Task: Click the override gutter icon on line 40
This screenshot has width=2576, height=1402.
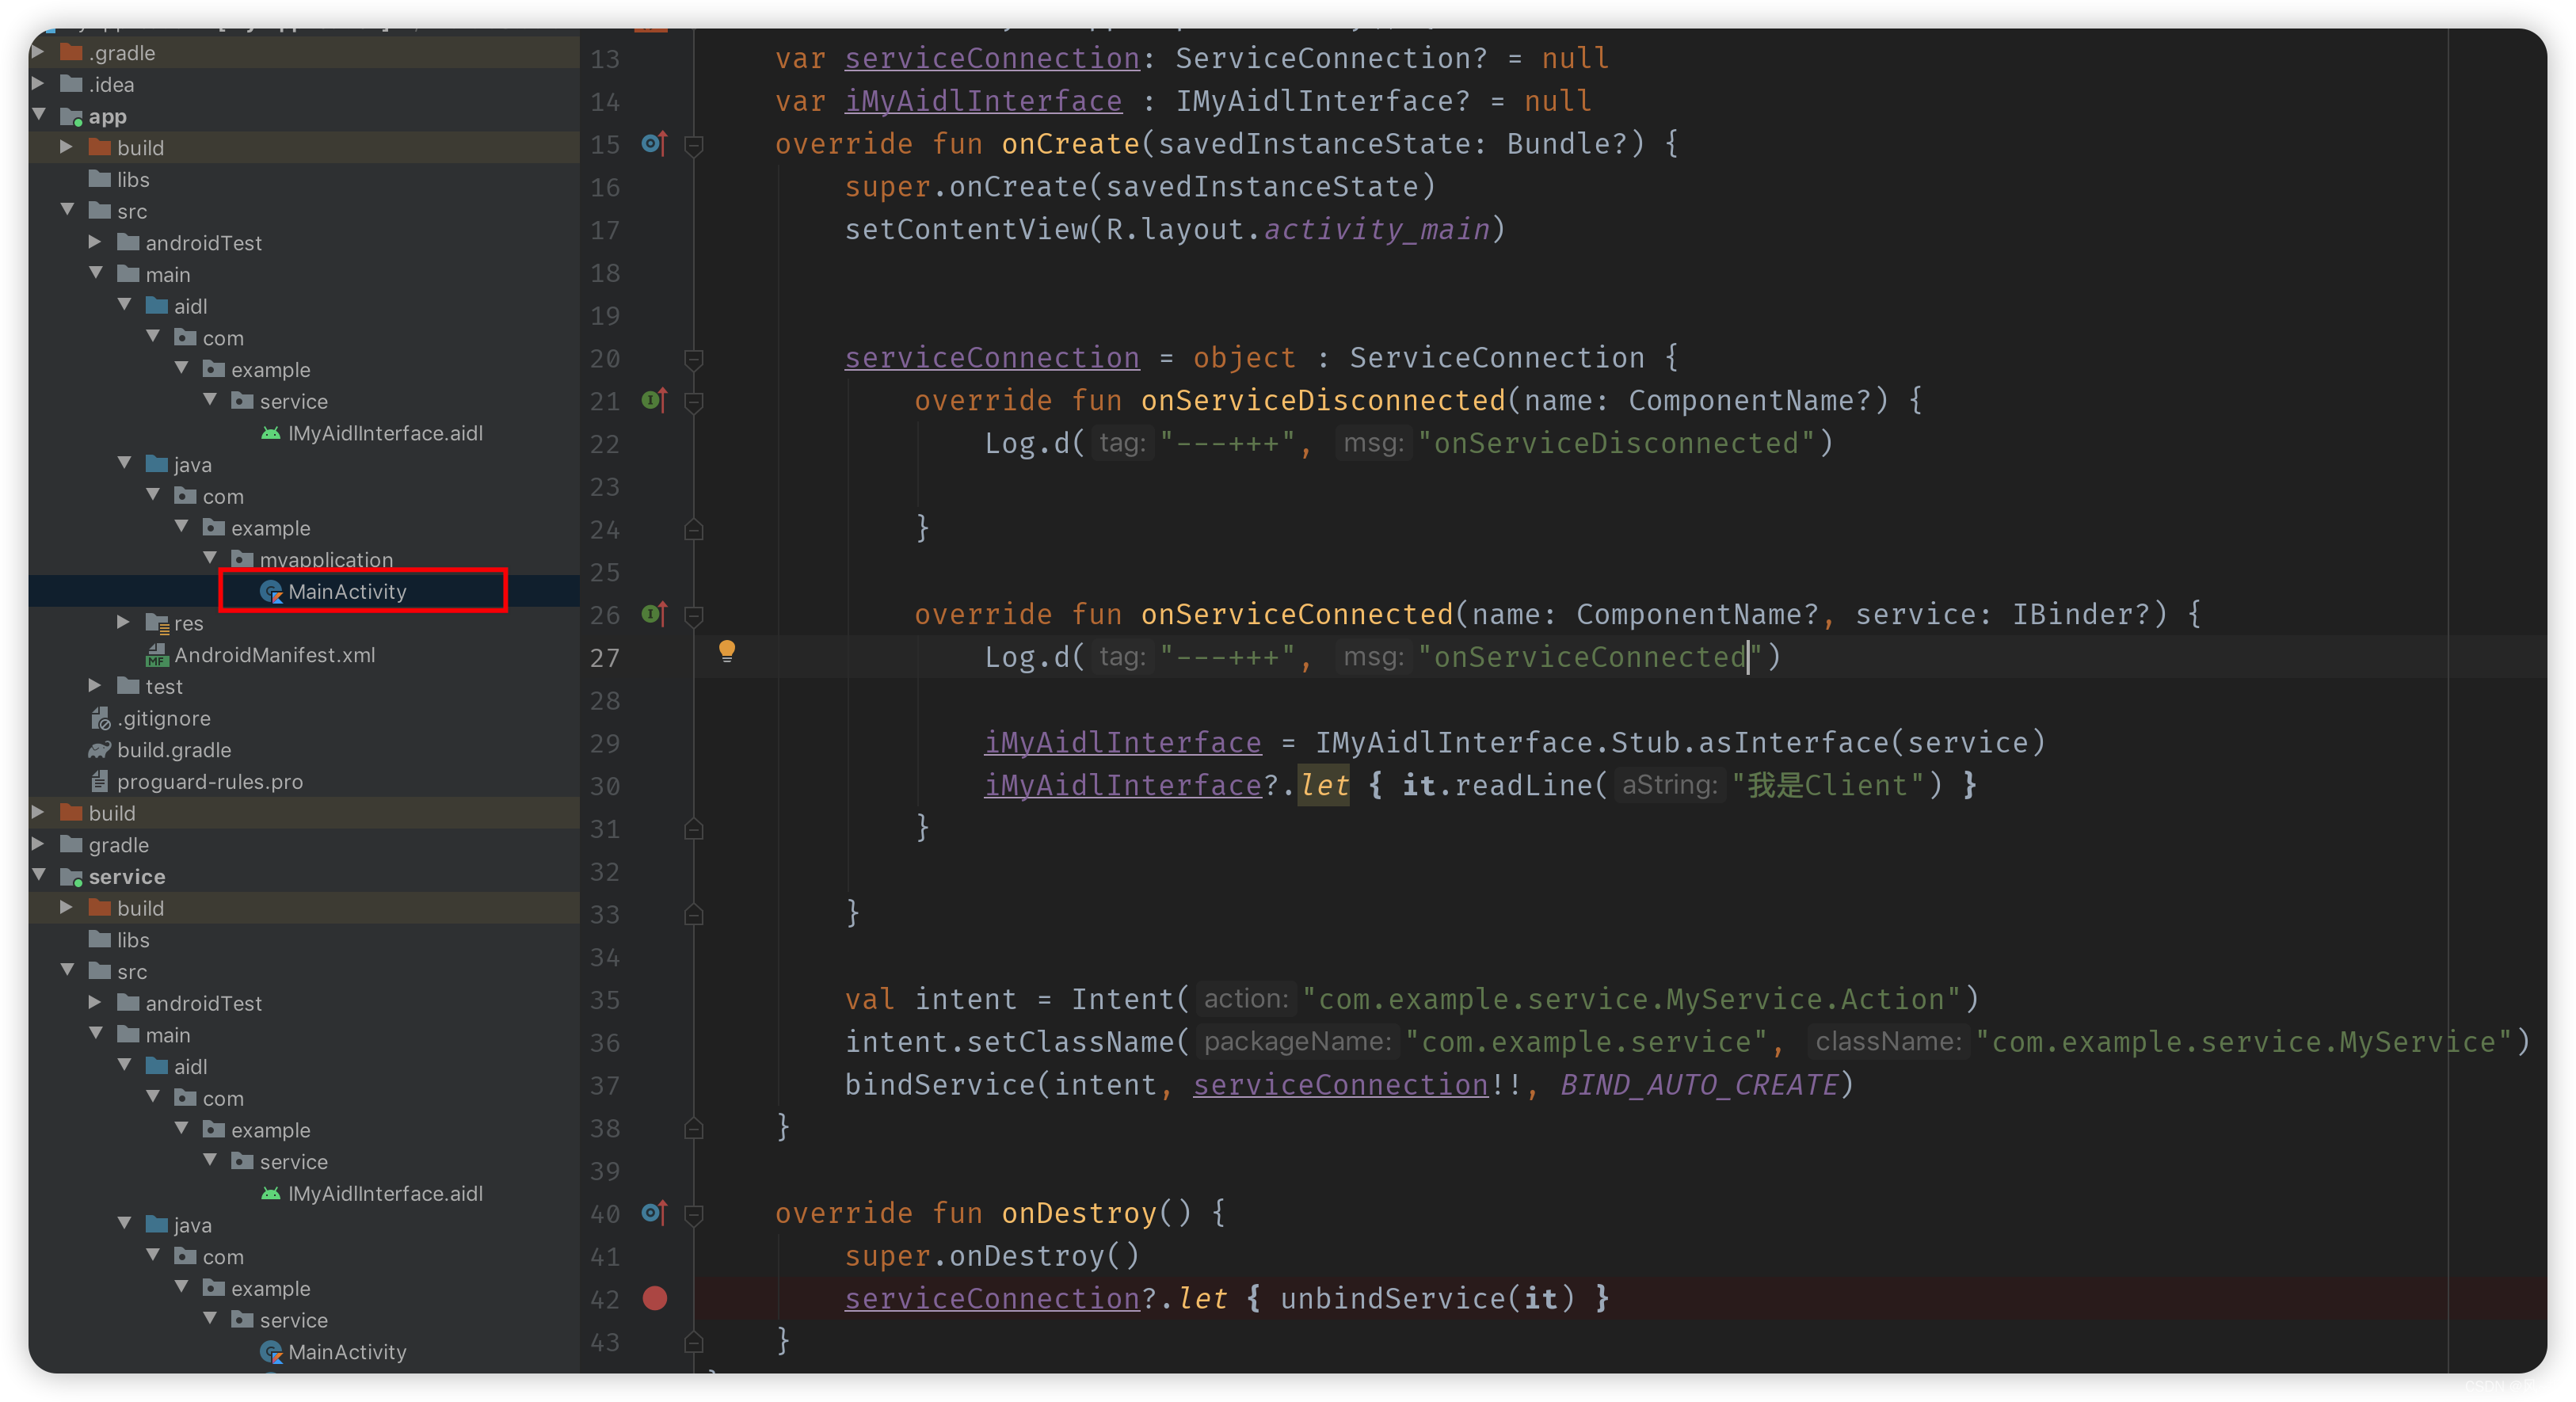Action: point(654,1213)
